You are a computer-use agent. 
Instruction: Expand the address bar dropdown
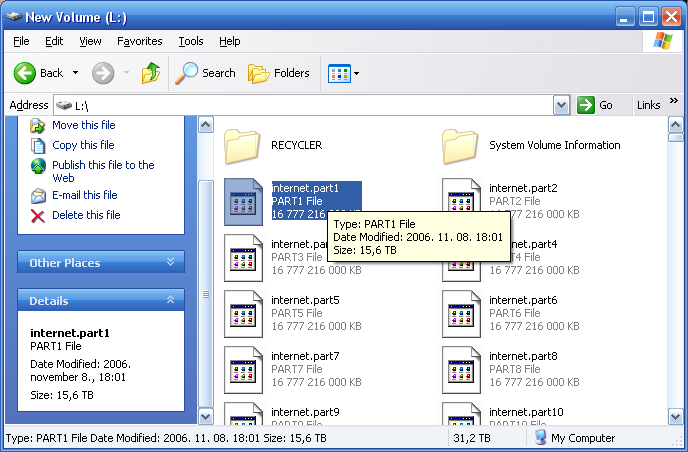(561, 105)
